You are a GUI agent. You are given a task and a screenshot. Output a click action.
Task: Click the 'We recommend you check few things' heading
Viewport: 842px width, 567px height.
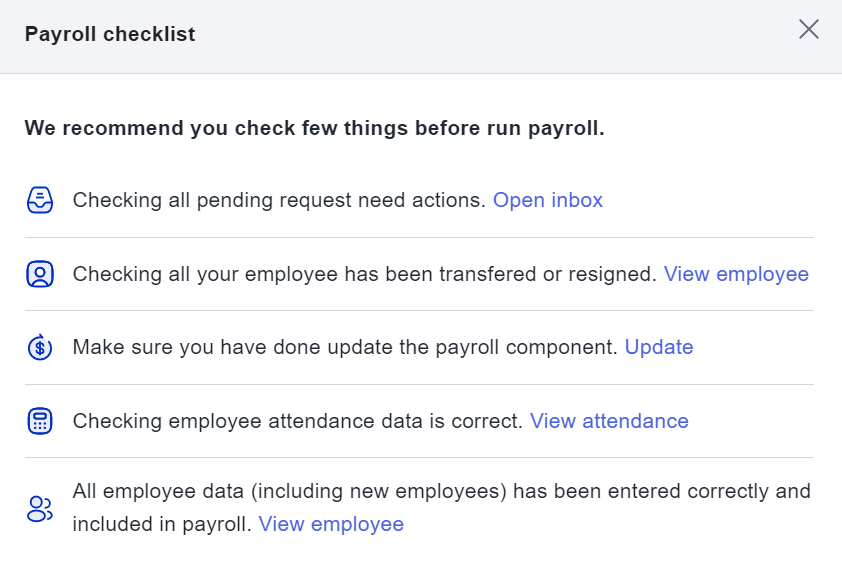point(314,128)
